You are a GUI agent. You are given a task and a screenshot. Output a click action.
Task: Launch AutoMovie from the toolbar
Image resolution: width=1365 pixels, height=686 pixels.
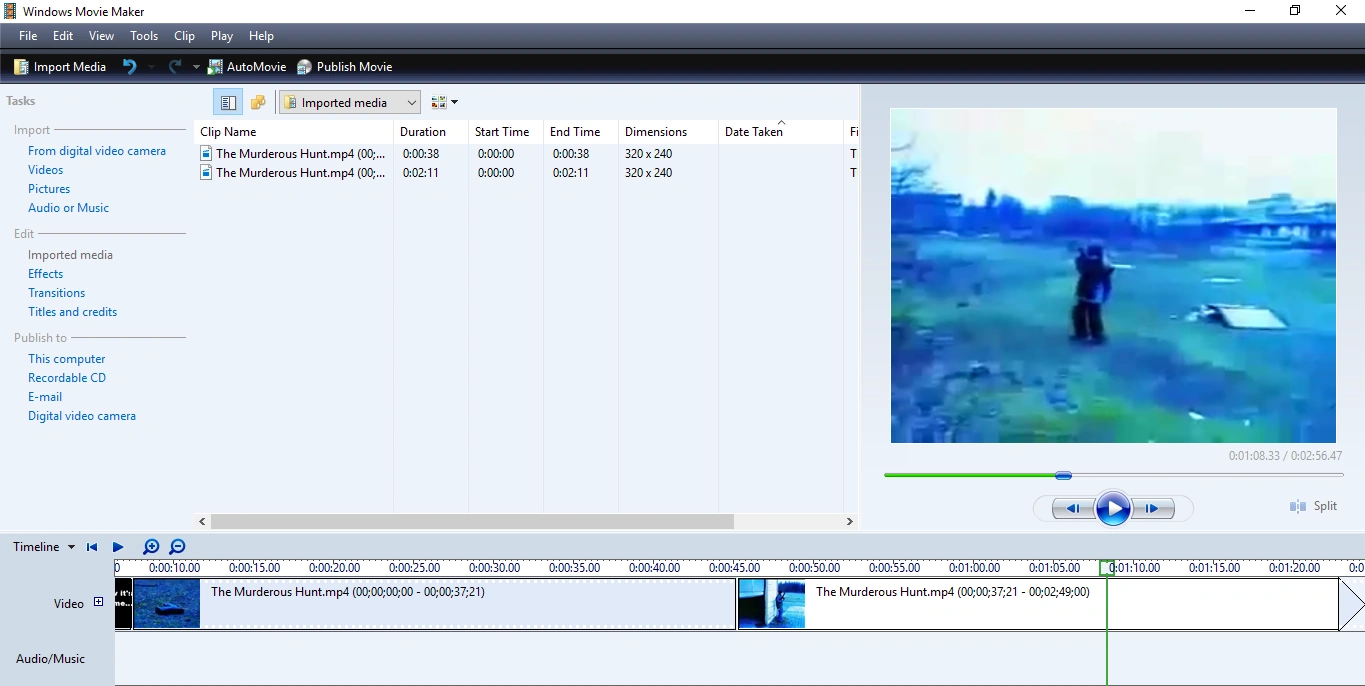coord(247,67)
